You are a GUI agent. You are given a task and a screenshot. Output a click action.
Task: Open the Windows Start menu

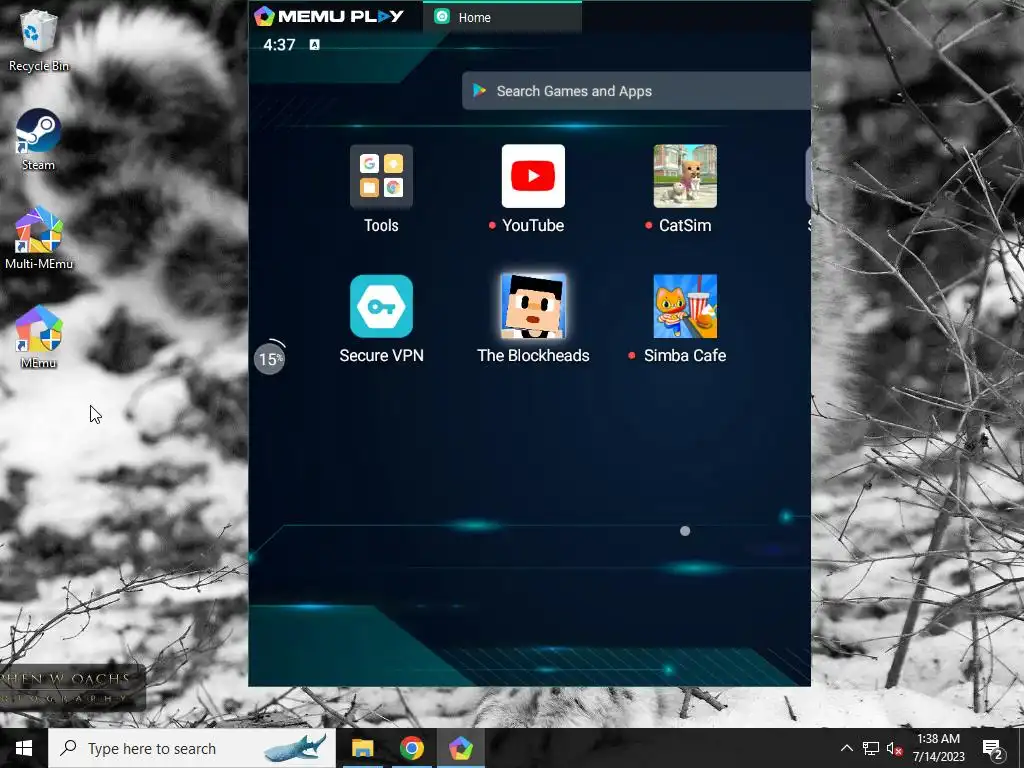pos(24,748)
